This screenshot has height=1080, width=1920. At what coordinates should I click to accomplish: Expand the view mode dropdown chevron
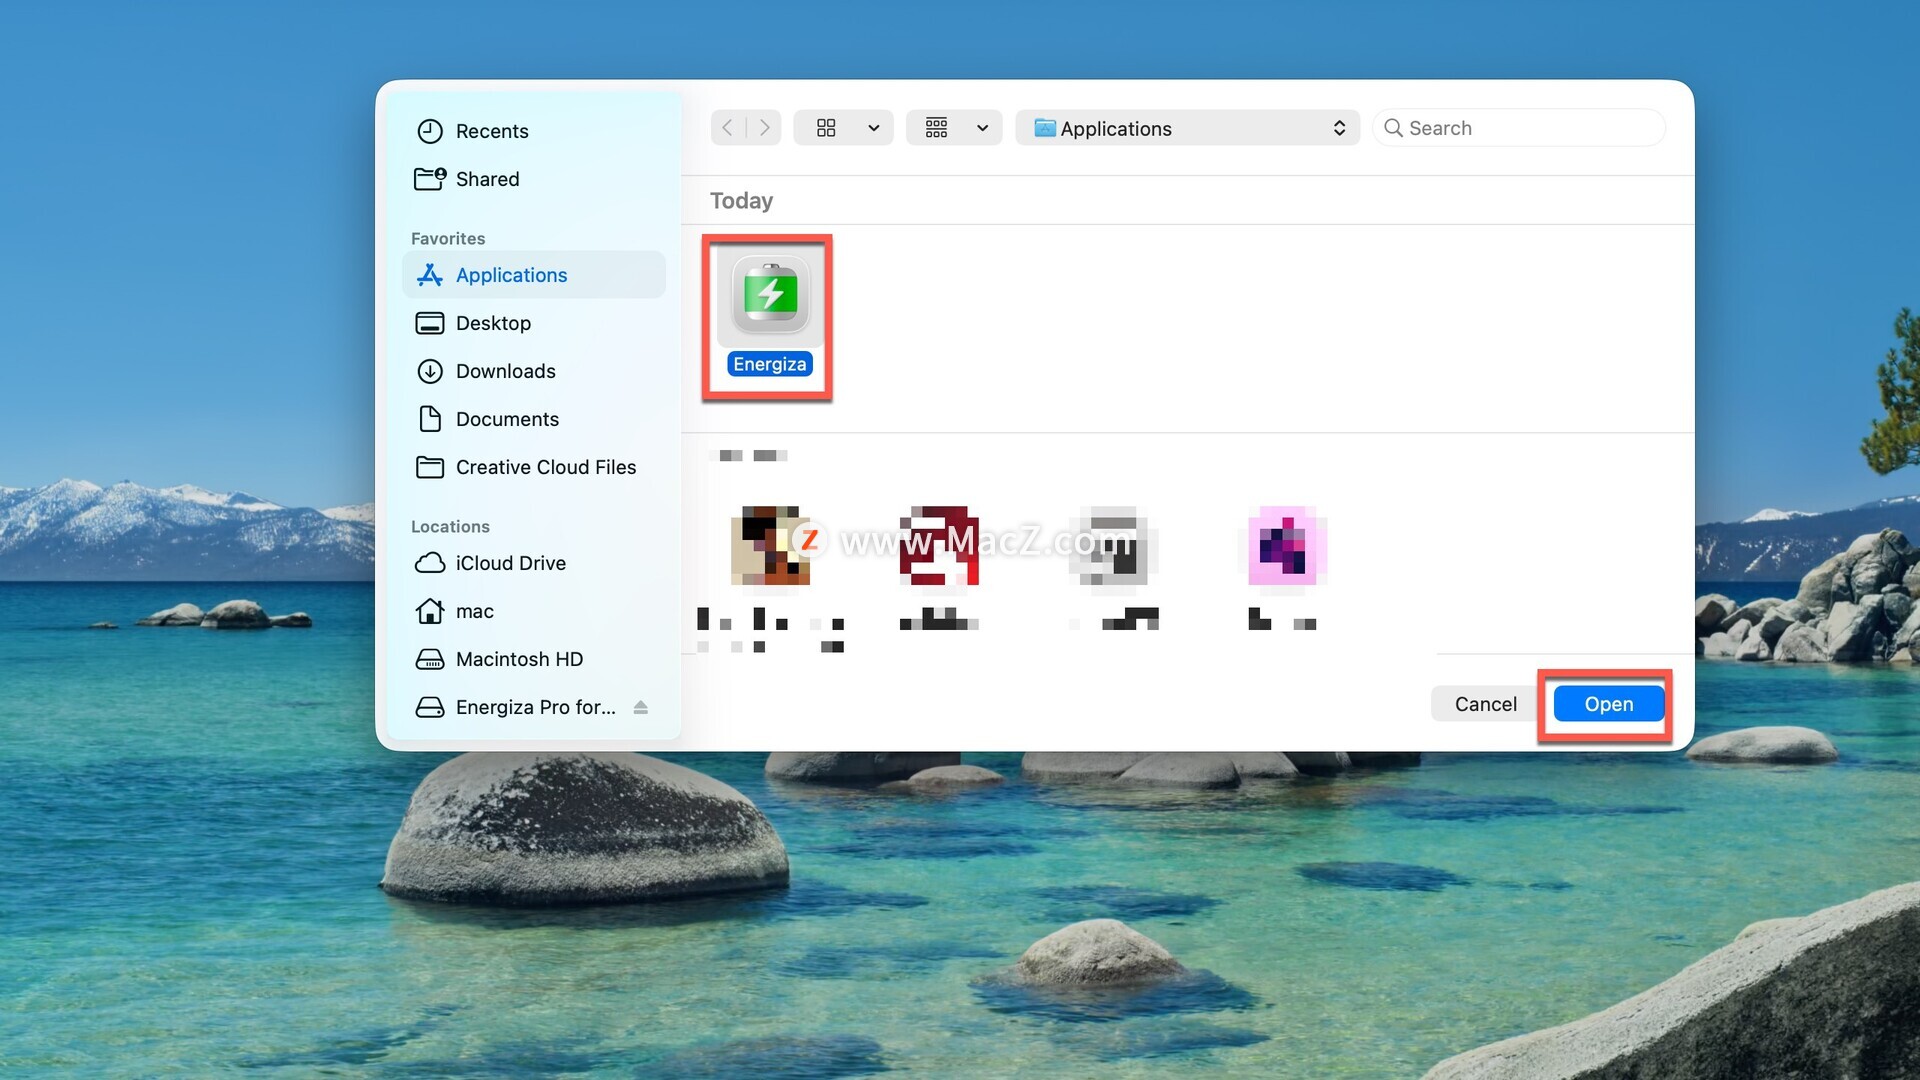point(873,128)
